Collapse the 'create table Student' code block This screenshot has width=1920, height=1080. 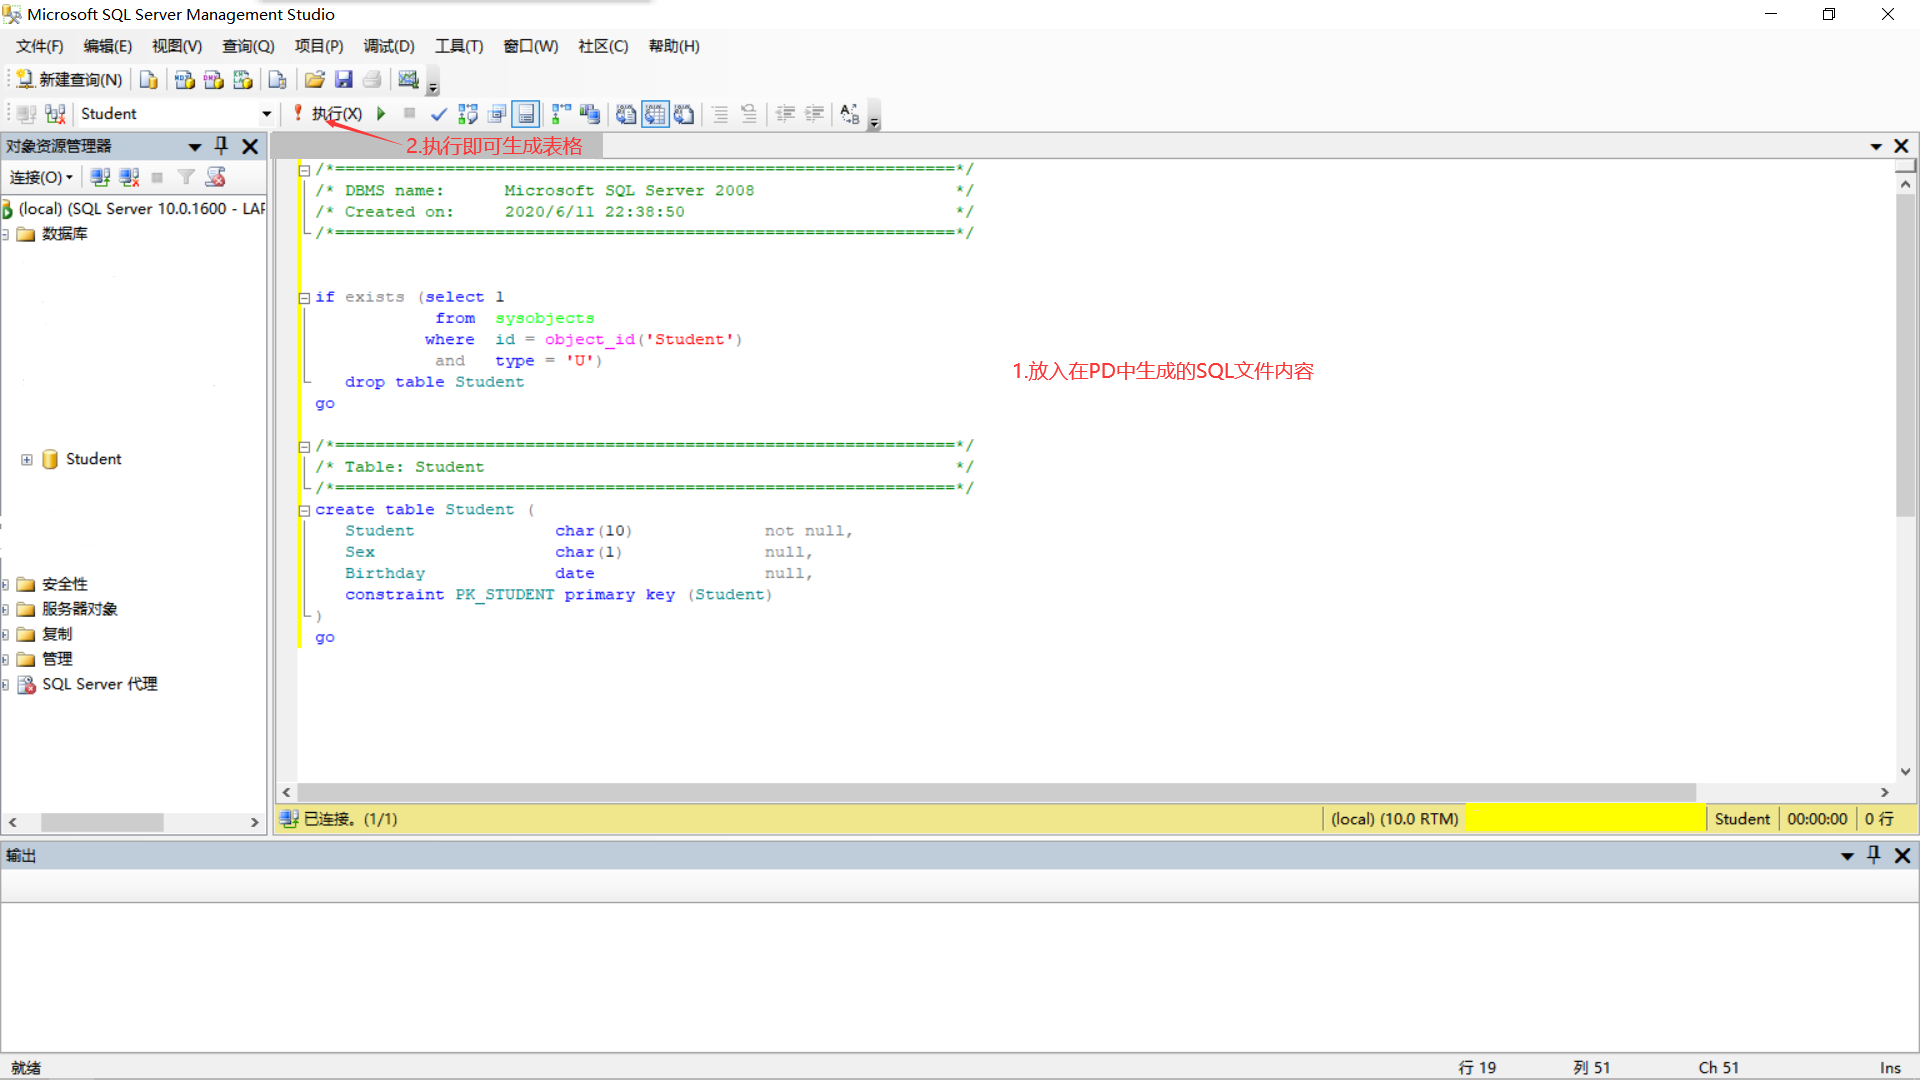tap(304, 511)
